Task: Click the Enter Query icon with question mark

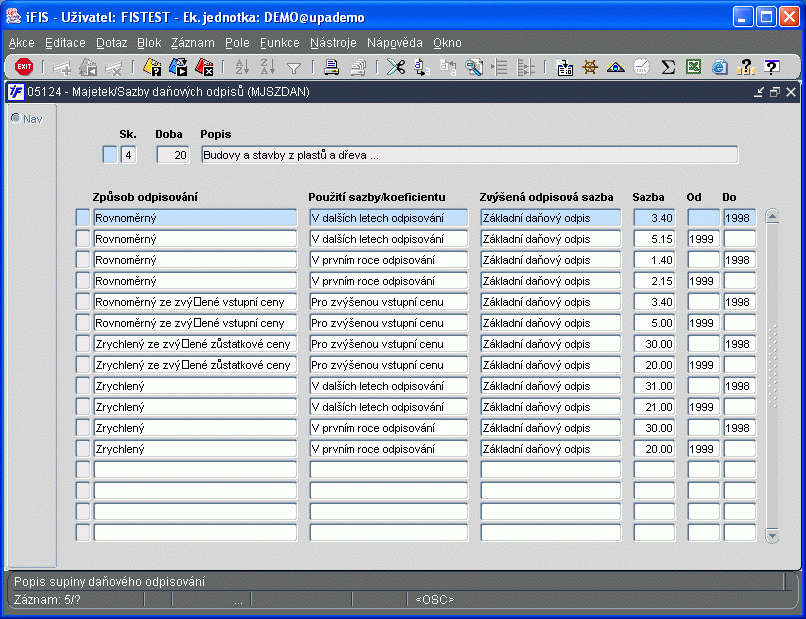Action: [152, 67]
